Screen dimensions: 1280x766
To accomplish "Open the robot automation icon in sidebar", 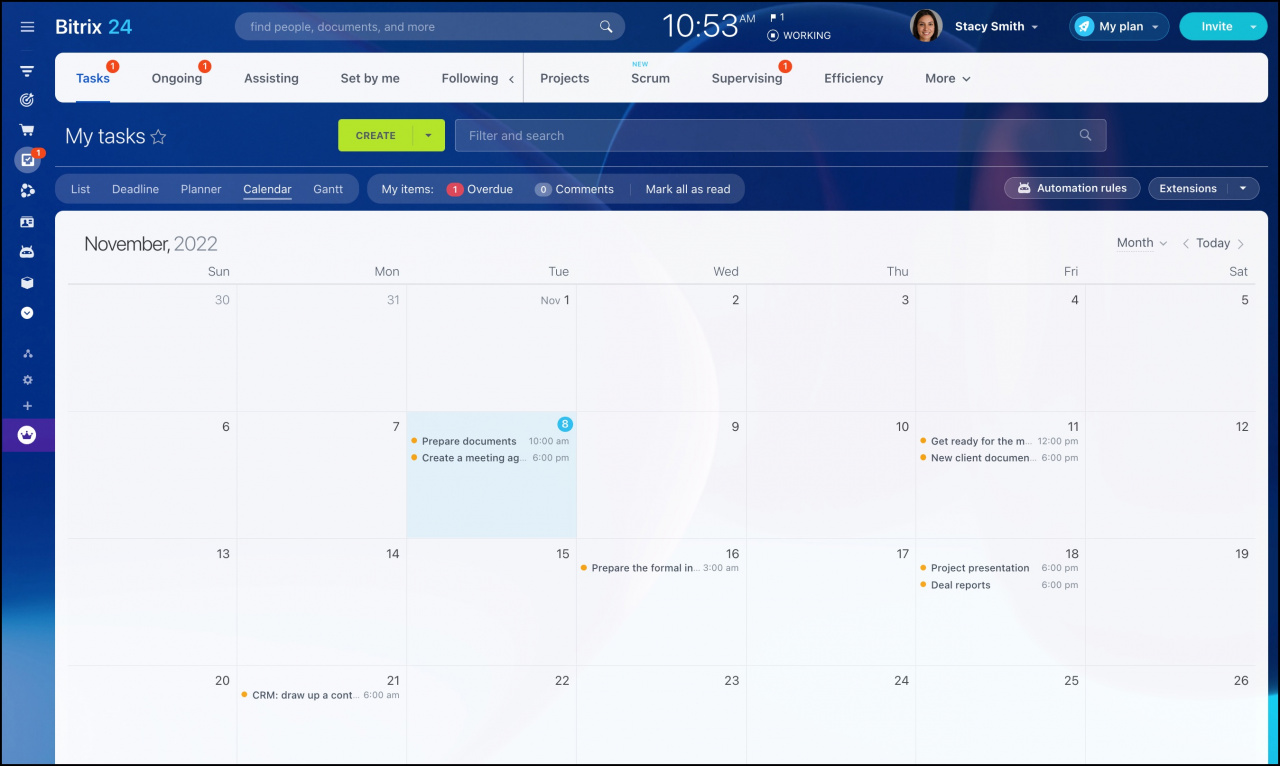I will coord(27,252).
